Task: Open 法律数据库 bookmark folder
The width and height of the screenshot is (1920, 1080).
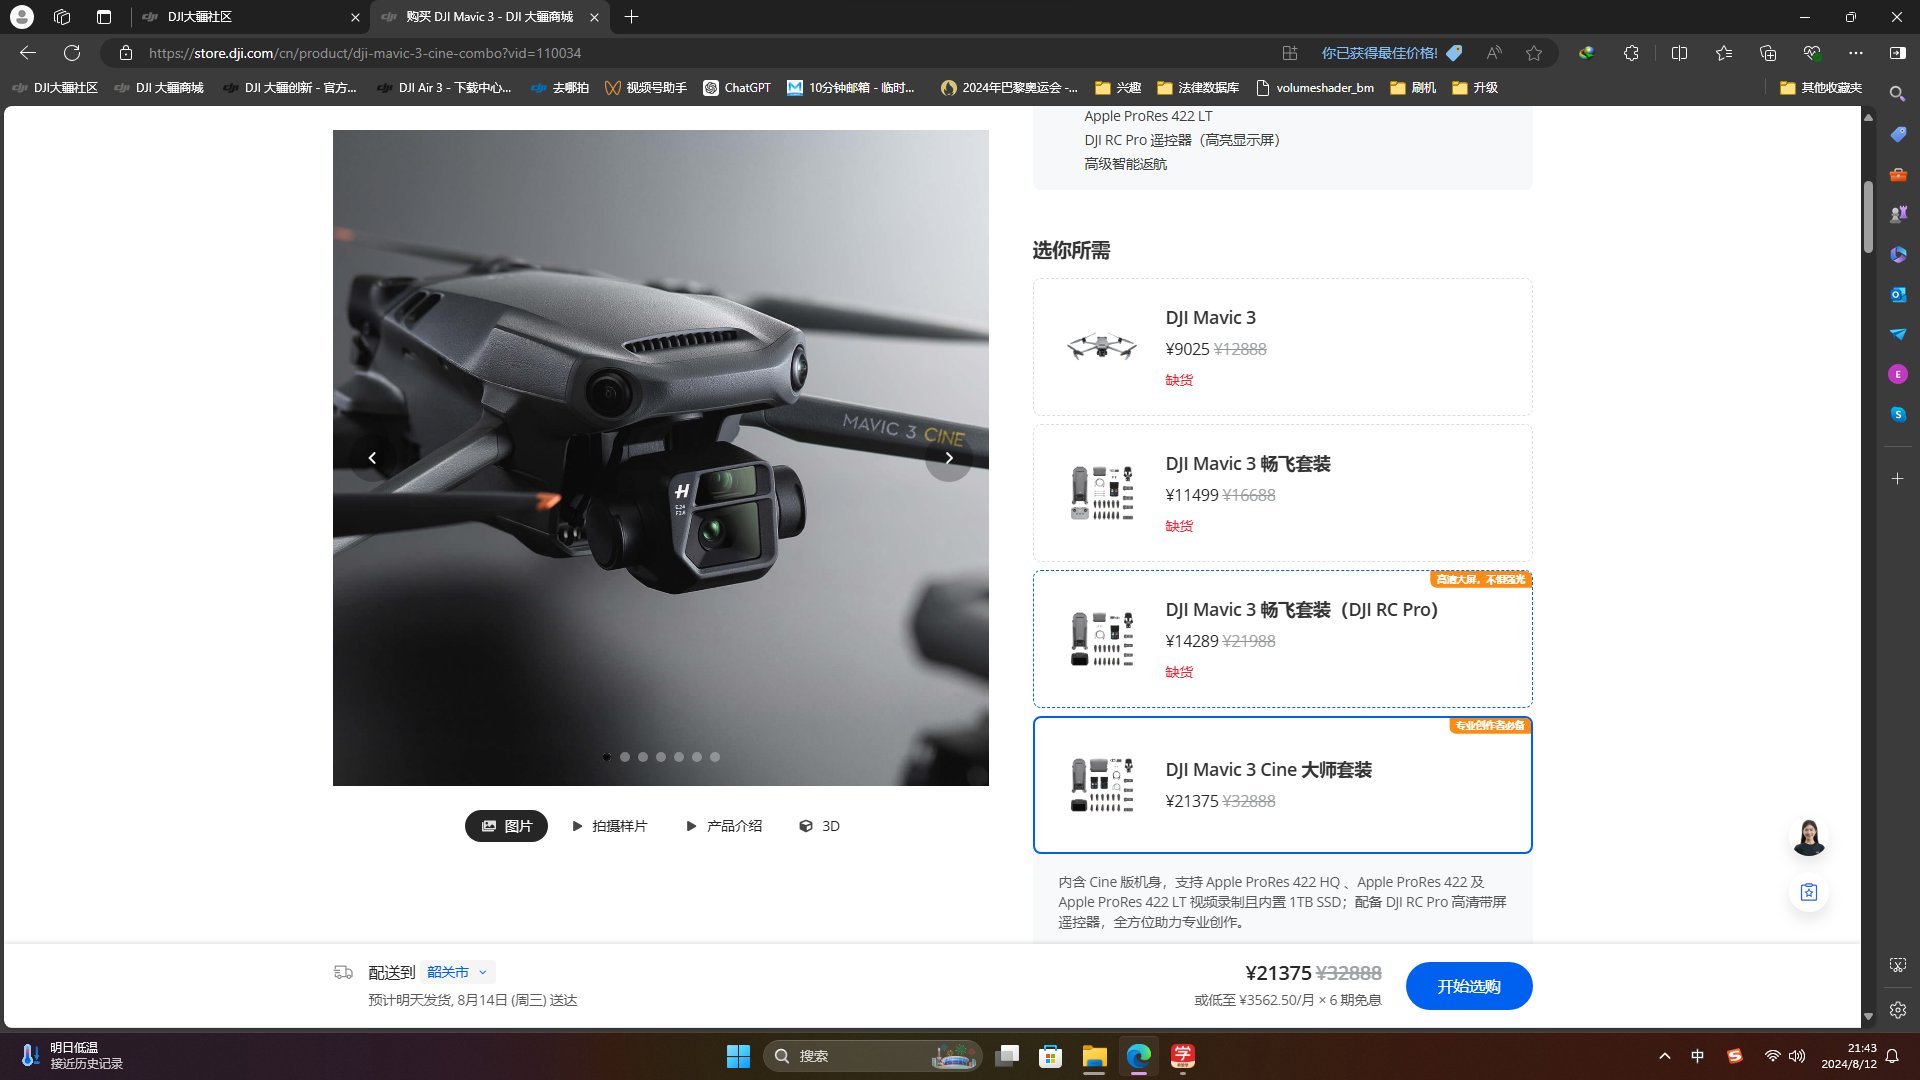Action: click(x=1197, y=88)
